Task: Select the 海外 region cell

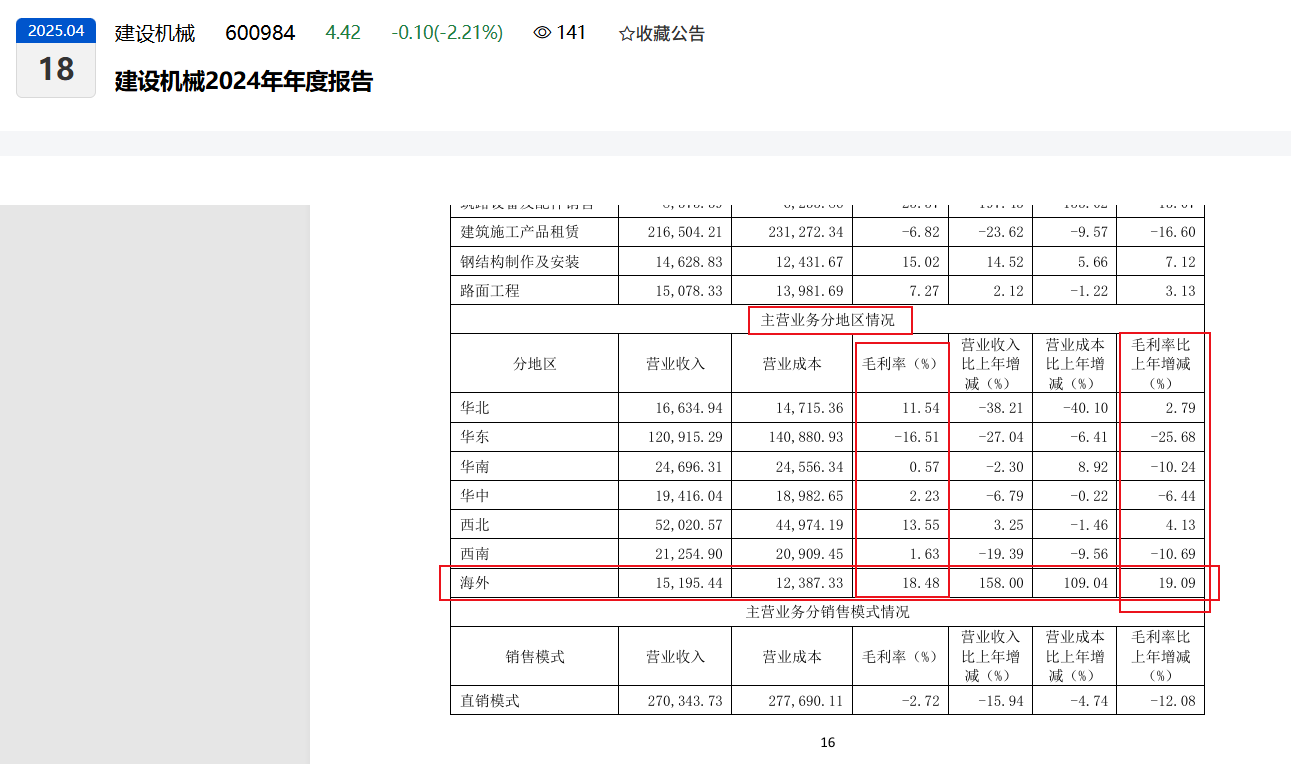Action: (475, 582)
